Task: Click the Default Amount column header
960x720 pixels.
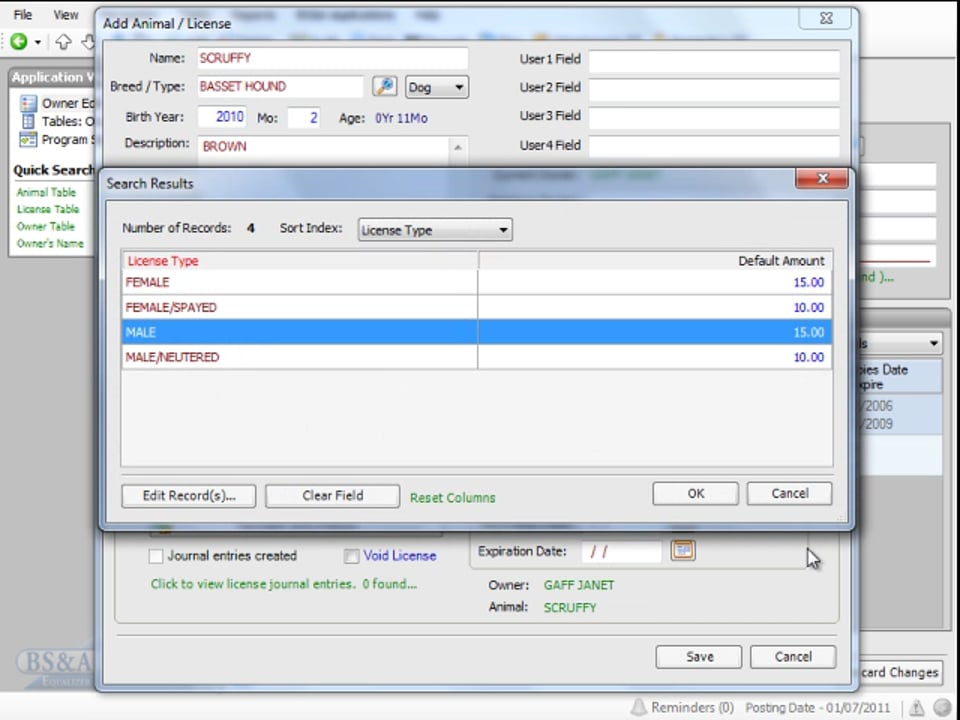Action: click(655, 261)
